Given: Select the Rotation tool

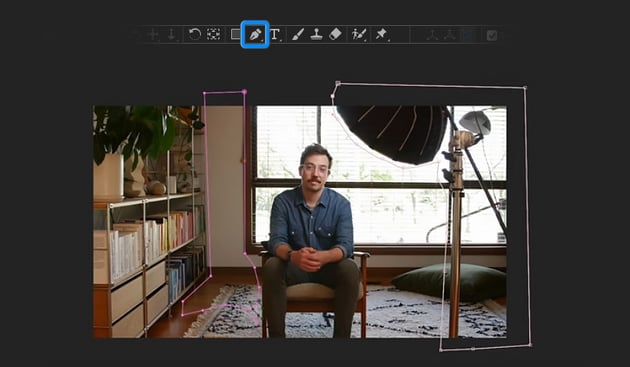Looking at the screenshot, I should click(194, 35).
